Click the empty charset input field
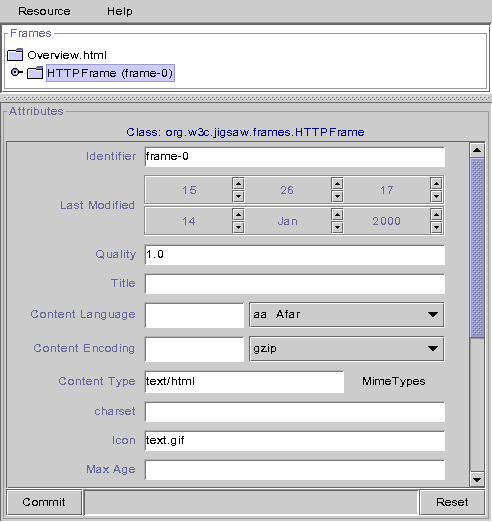 pos(295,412)
